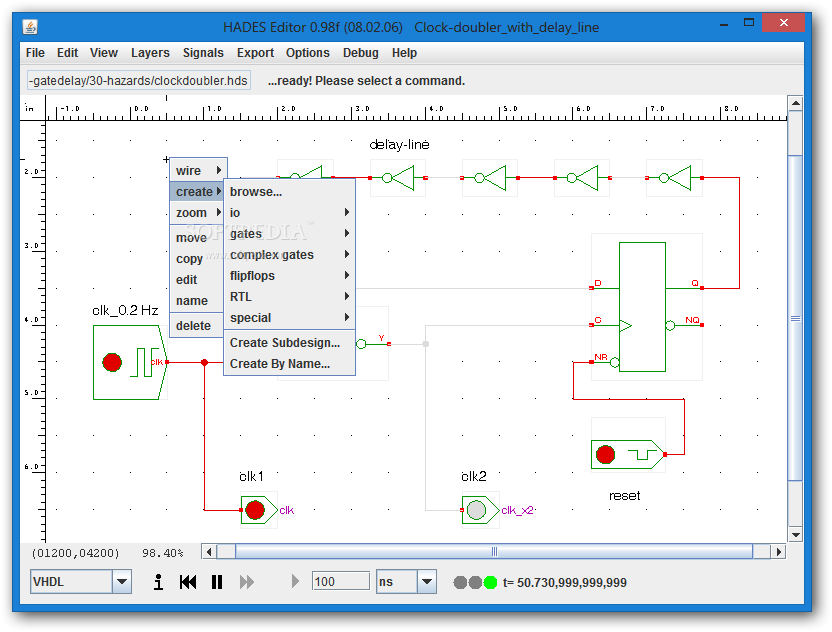Image resolution: width=832 pixels, height=632 pixels.
Task: Click the fast-forward simulation button
Action: click(x=246, y=582)
